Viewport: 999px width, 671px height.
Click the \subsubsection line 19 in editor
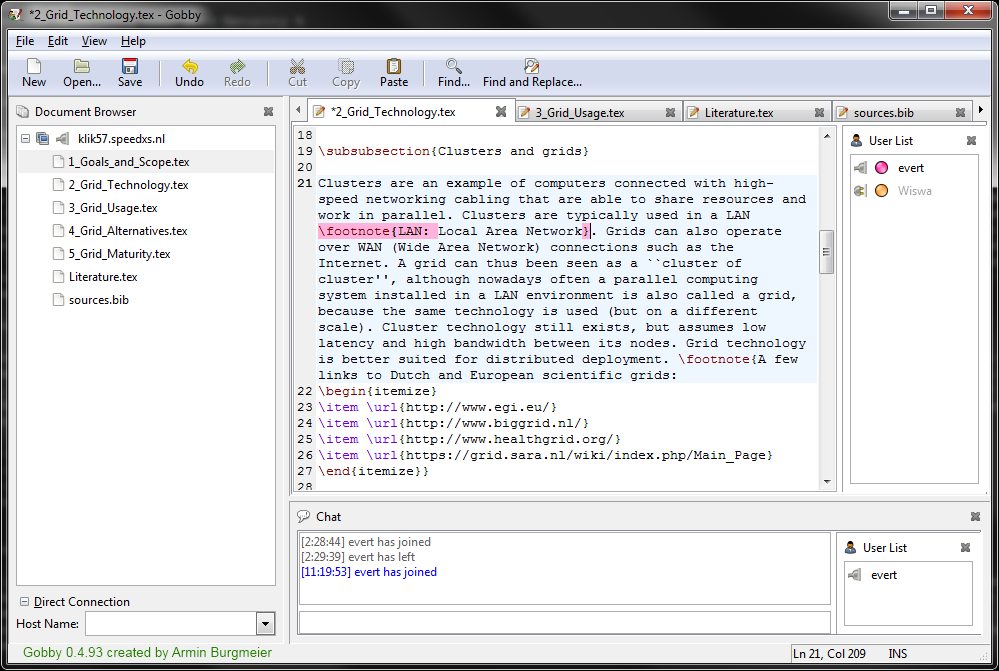[x=453, y=151]
